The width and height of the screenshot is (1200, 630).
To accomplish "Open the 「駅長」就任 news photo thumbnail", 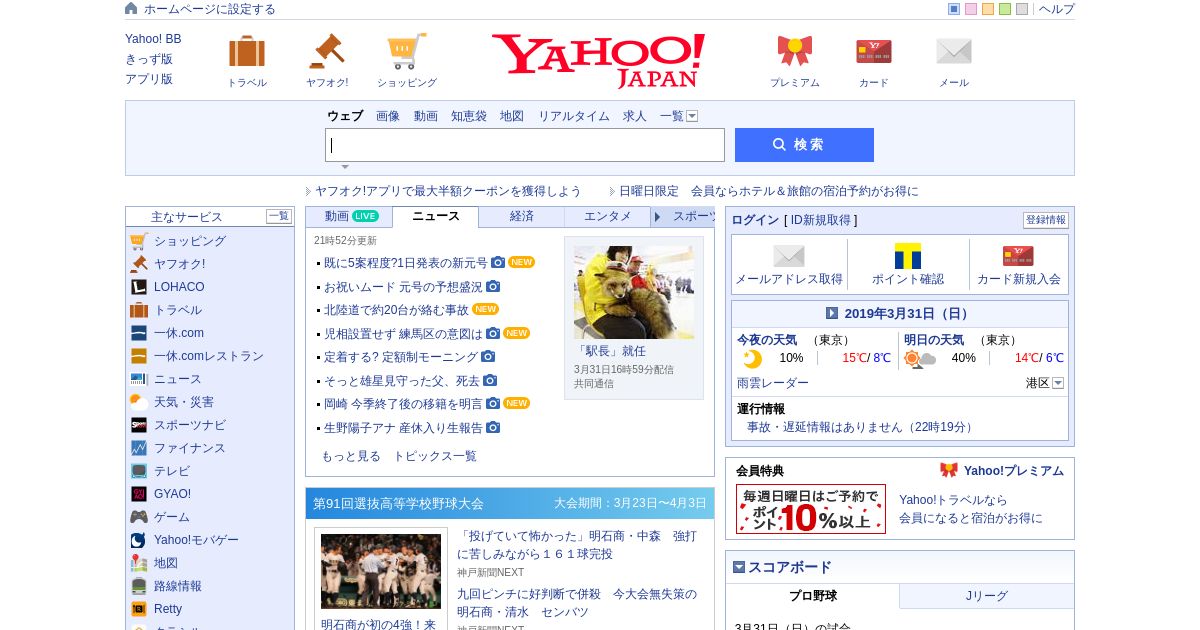I will pos(634,292).
